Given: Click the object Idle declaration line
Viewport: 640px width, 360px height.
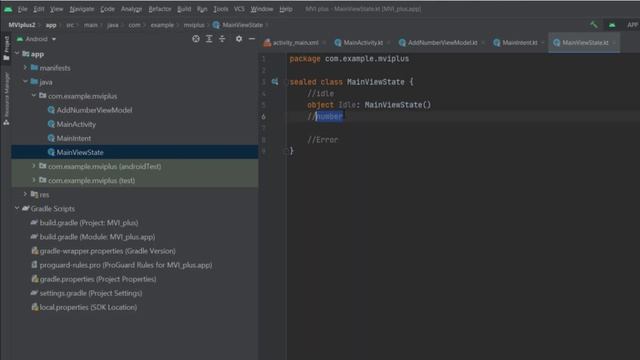Looking at the screenshot, I should 369,105.
